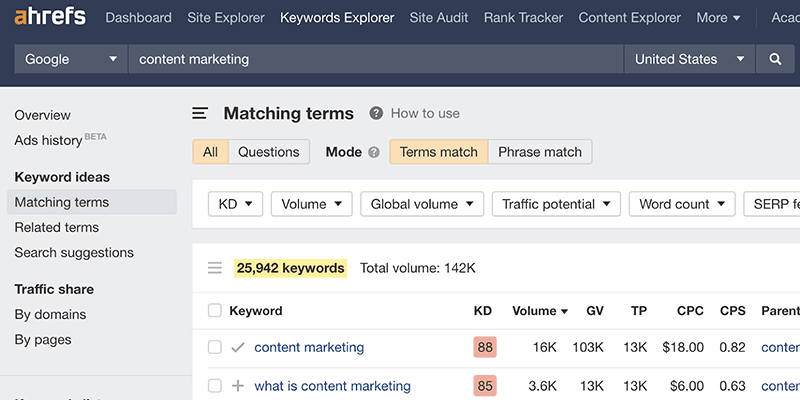The width and height of the screenshot is (800, 400).
Task: Click the CPC column header
Action: 690,311
